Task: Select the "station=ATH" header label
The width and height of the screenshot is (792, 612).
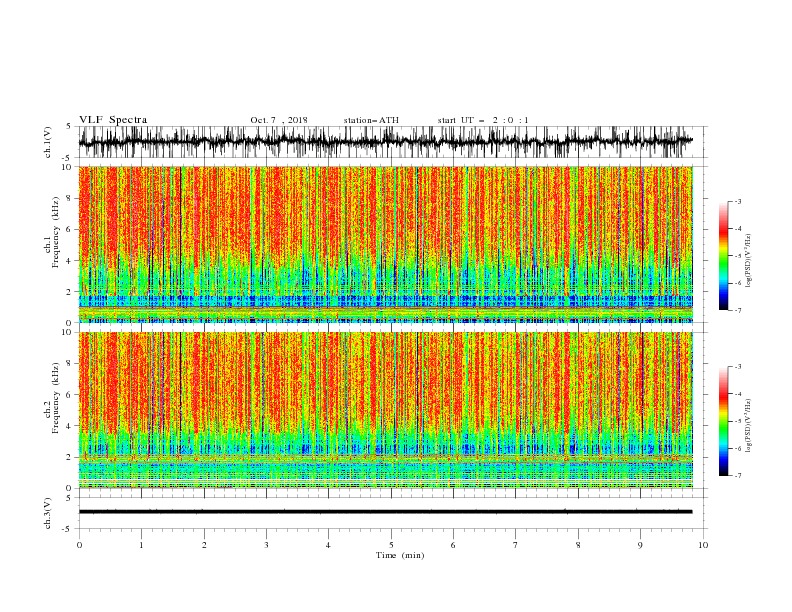Action: (x=371, y=120)
